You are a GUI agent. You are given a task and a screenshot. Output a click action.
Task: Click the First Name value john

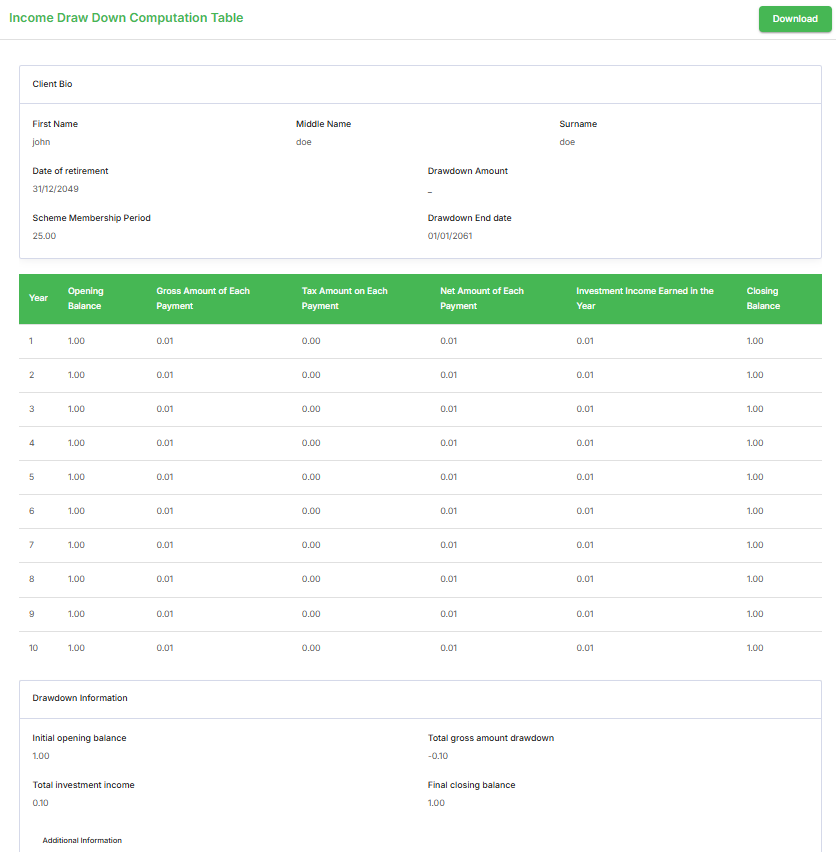(41, 142)
